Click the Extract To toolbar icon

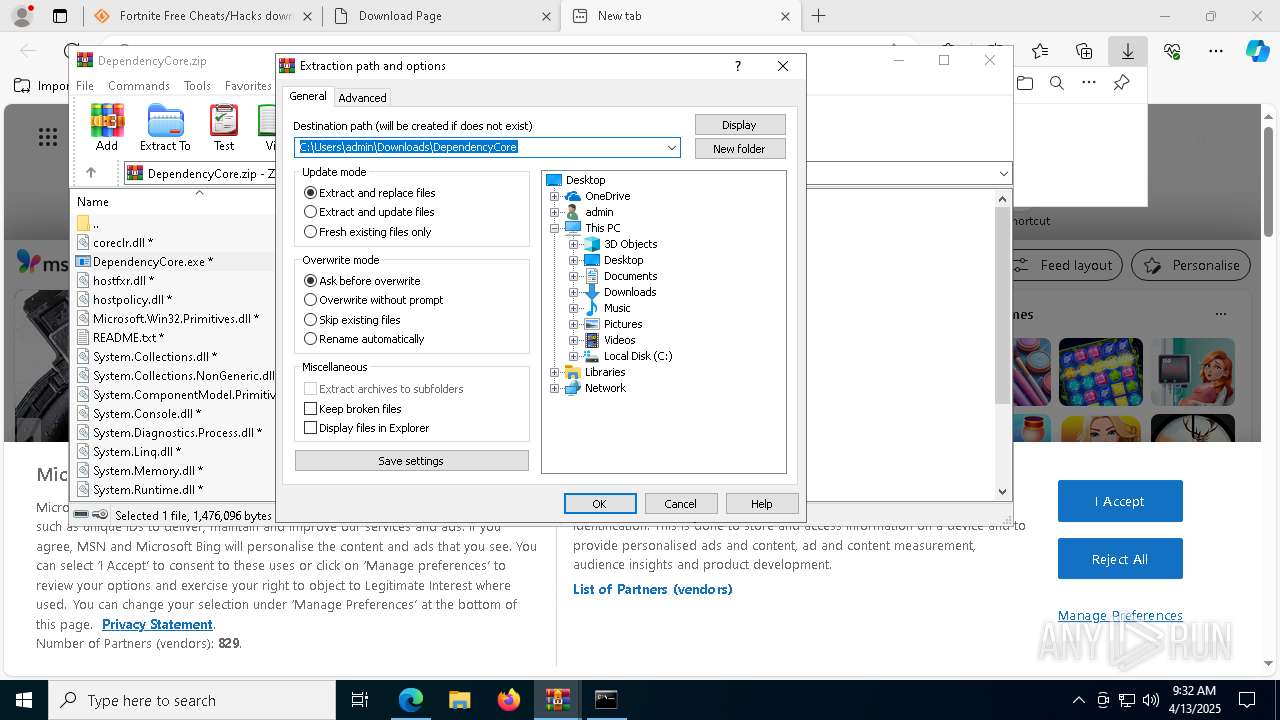point(165,127)
